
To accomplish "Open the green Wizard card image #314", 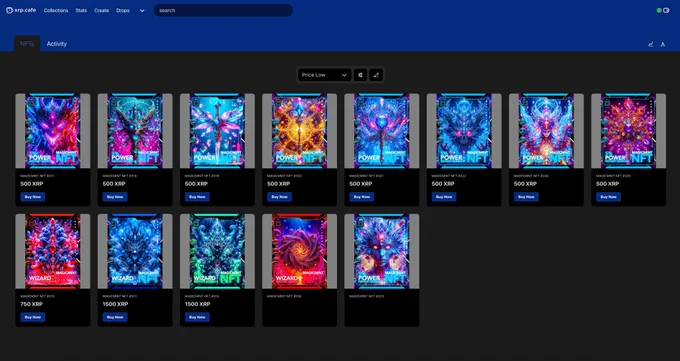I will 217,251.
